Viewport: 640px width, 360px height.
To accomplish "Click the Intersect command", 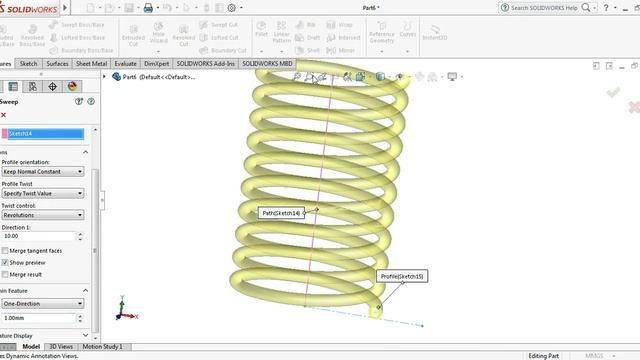I will pos(343,38).
